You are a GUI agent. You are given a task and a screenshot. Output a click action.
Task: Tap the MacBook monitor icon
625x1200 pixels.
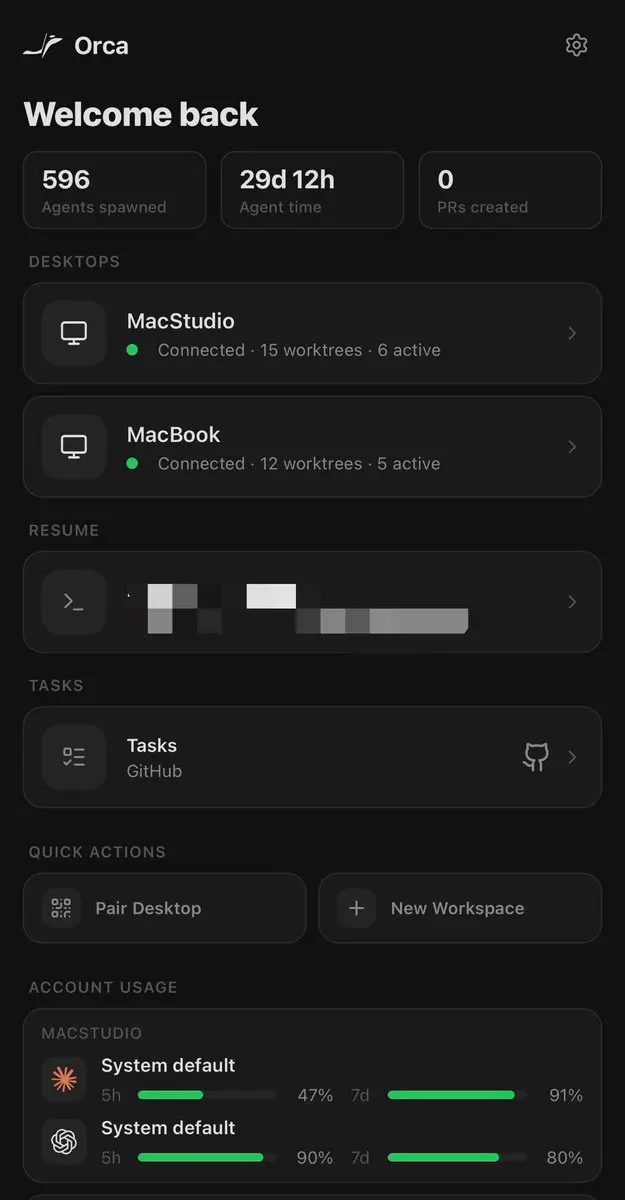pyautogui.click(x=74, y=447)
